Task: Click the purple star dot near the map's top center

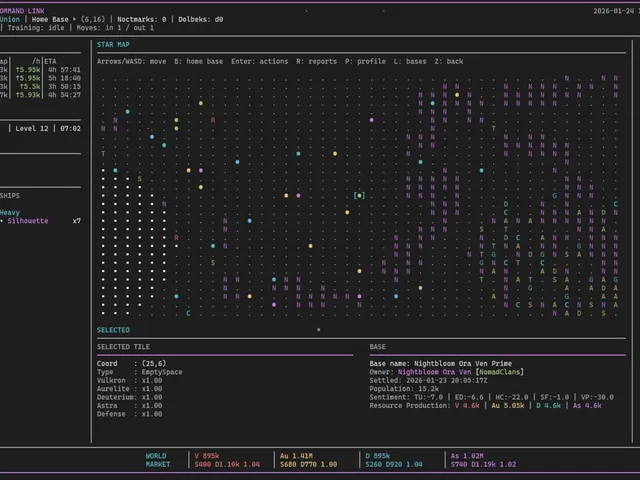Action: (371, 120)
